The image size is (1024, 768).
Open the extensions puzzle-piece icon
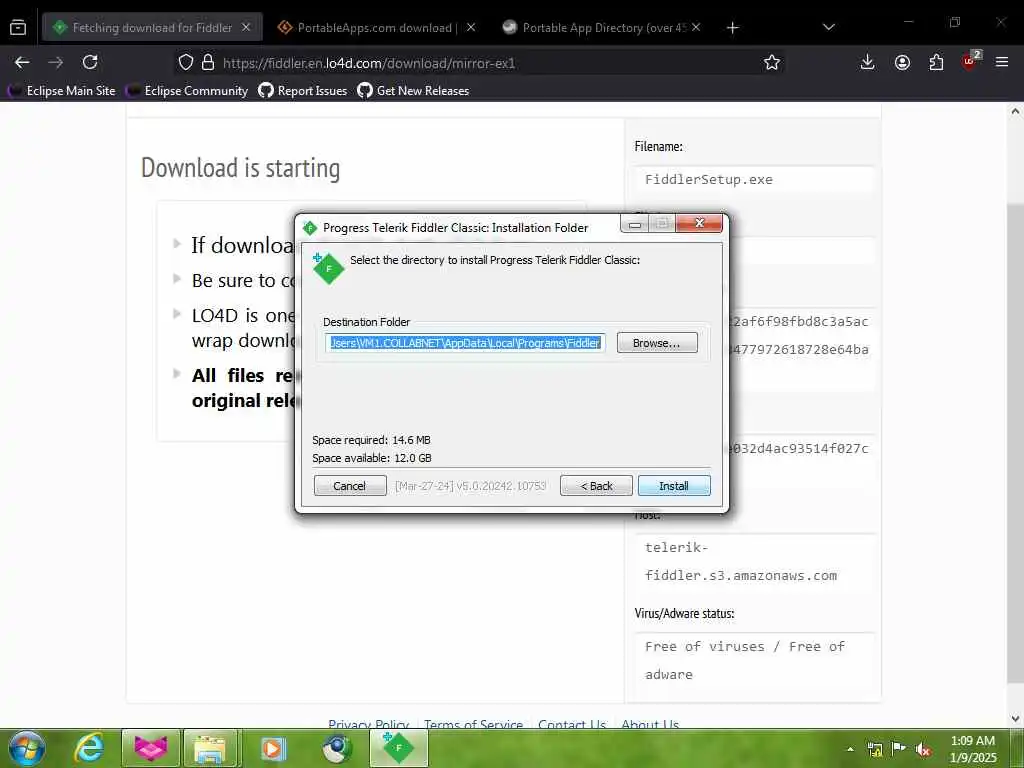(x=936, y=63)
